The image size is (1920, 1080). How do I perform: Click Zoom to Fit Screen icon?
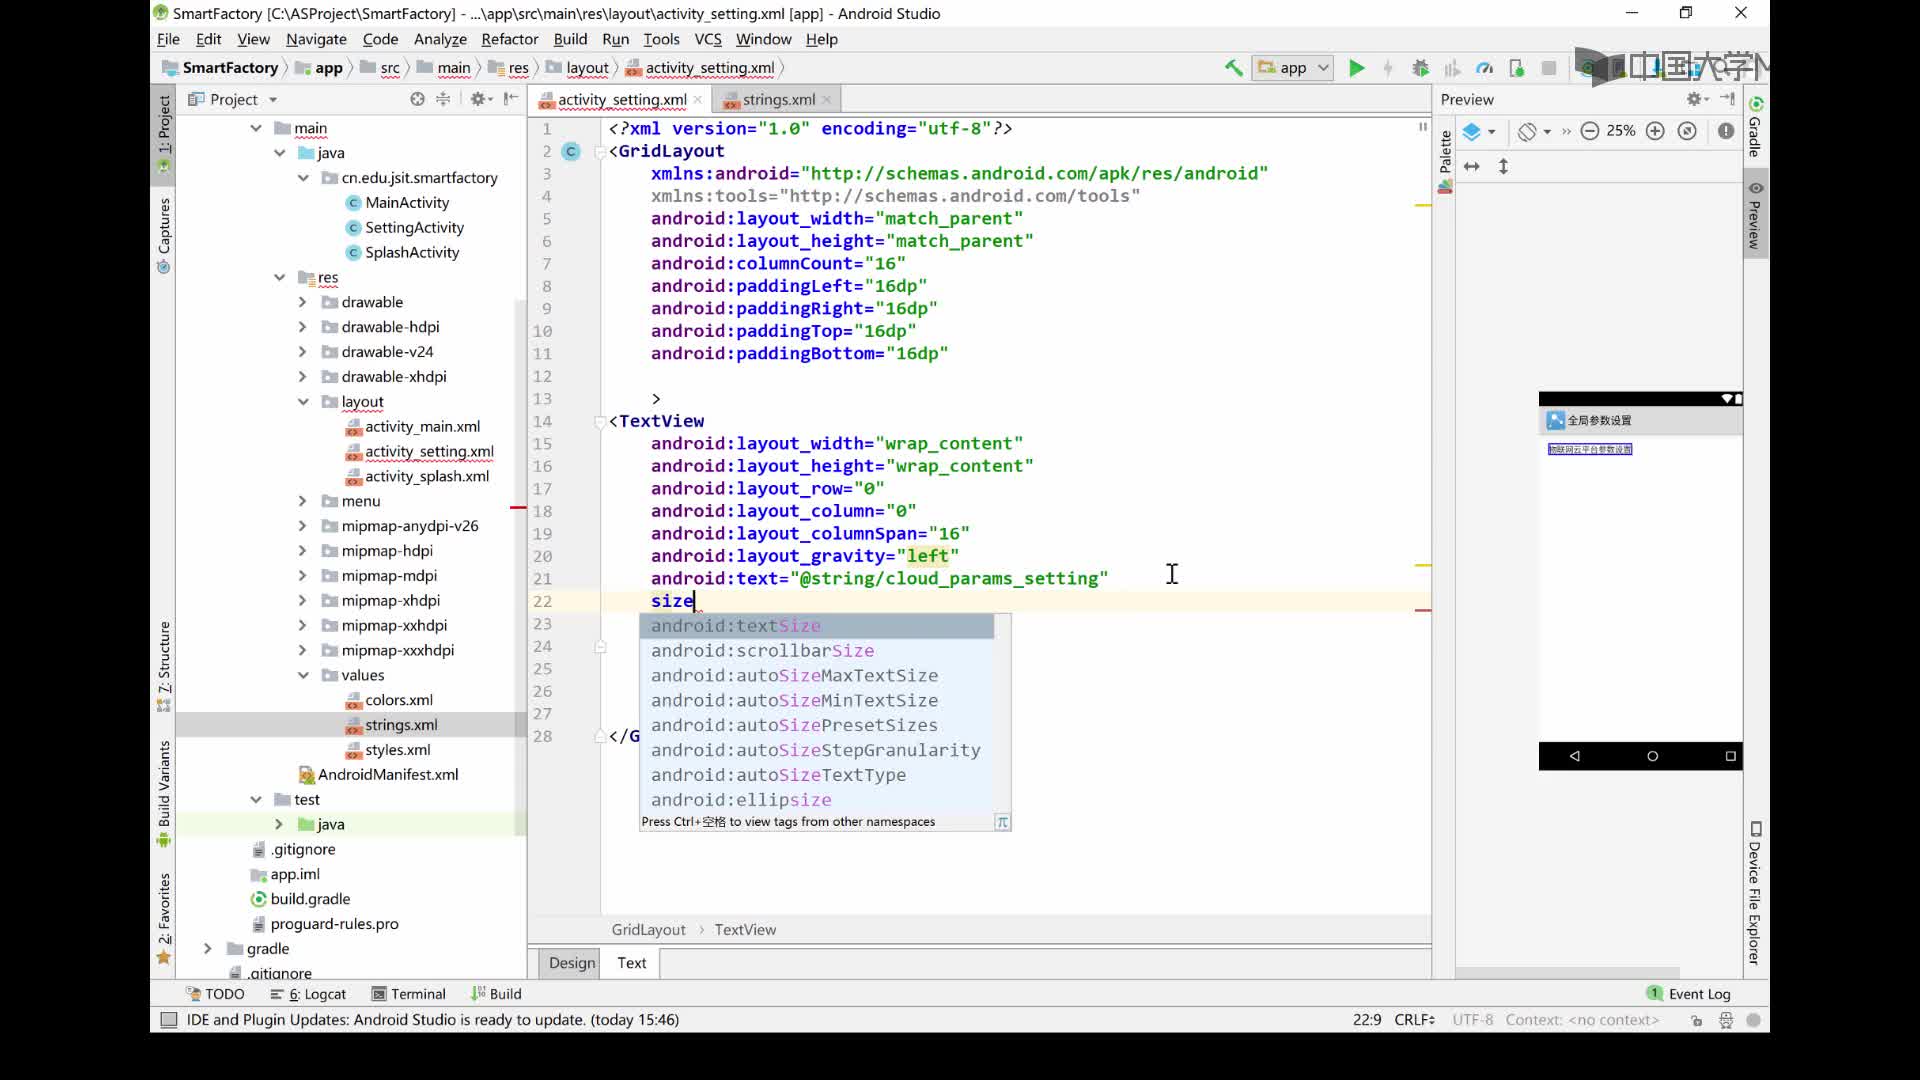tap(1687, 131)
